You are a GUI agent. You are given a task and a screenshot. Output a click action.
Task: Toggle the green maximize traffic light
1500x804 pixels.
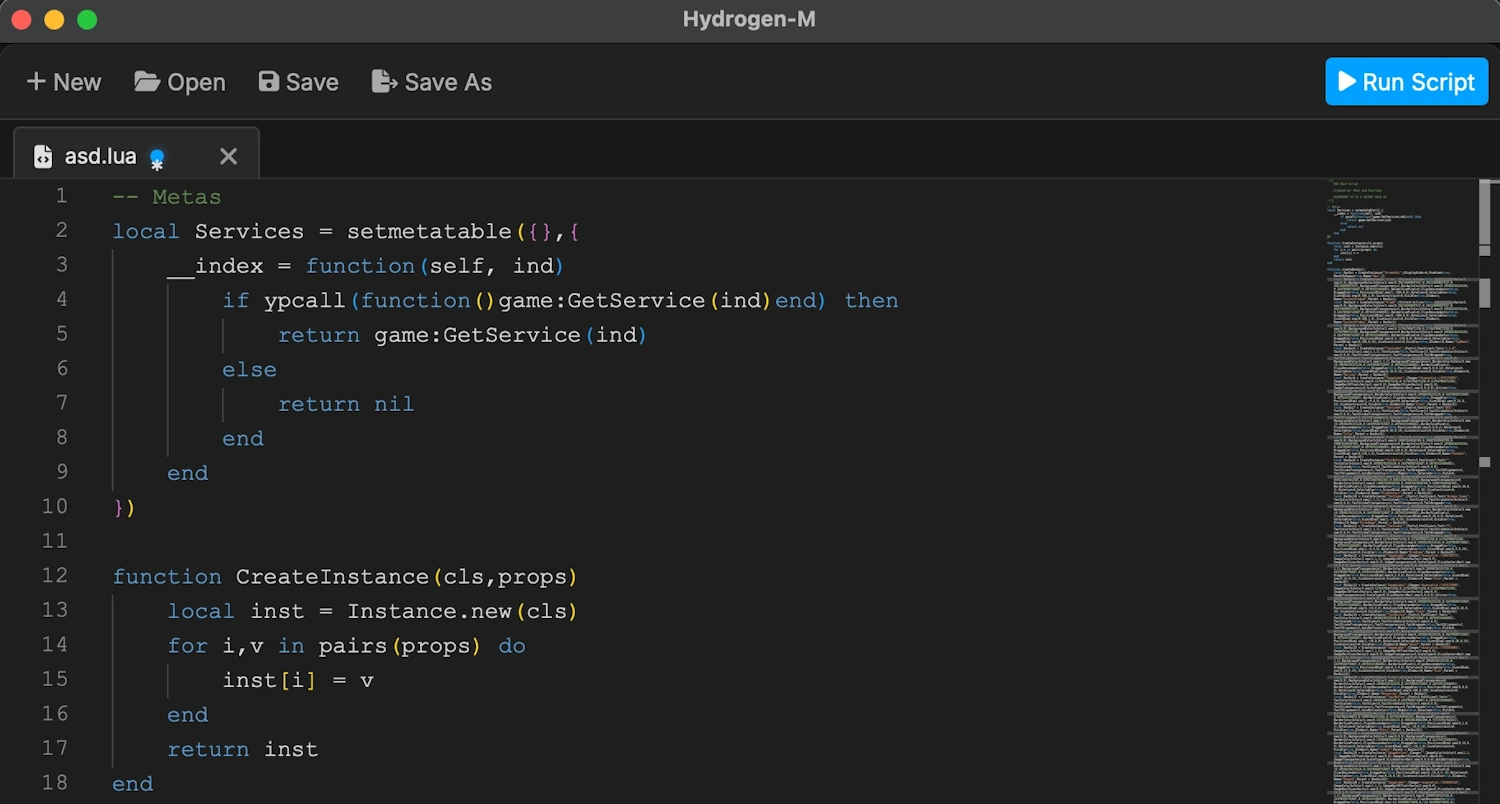[87, 19]
